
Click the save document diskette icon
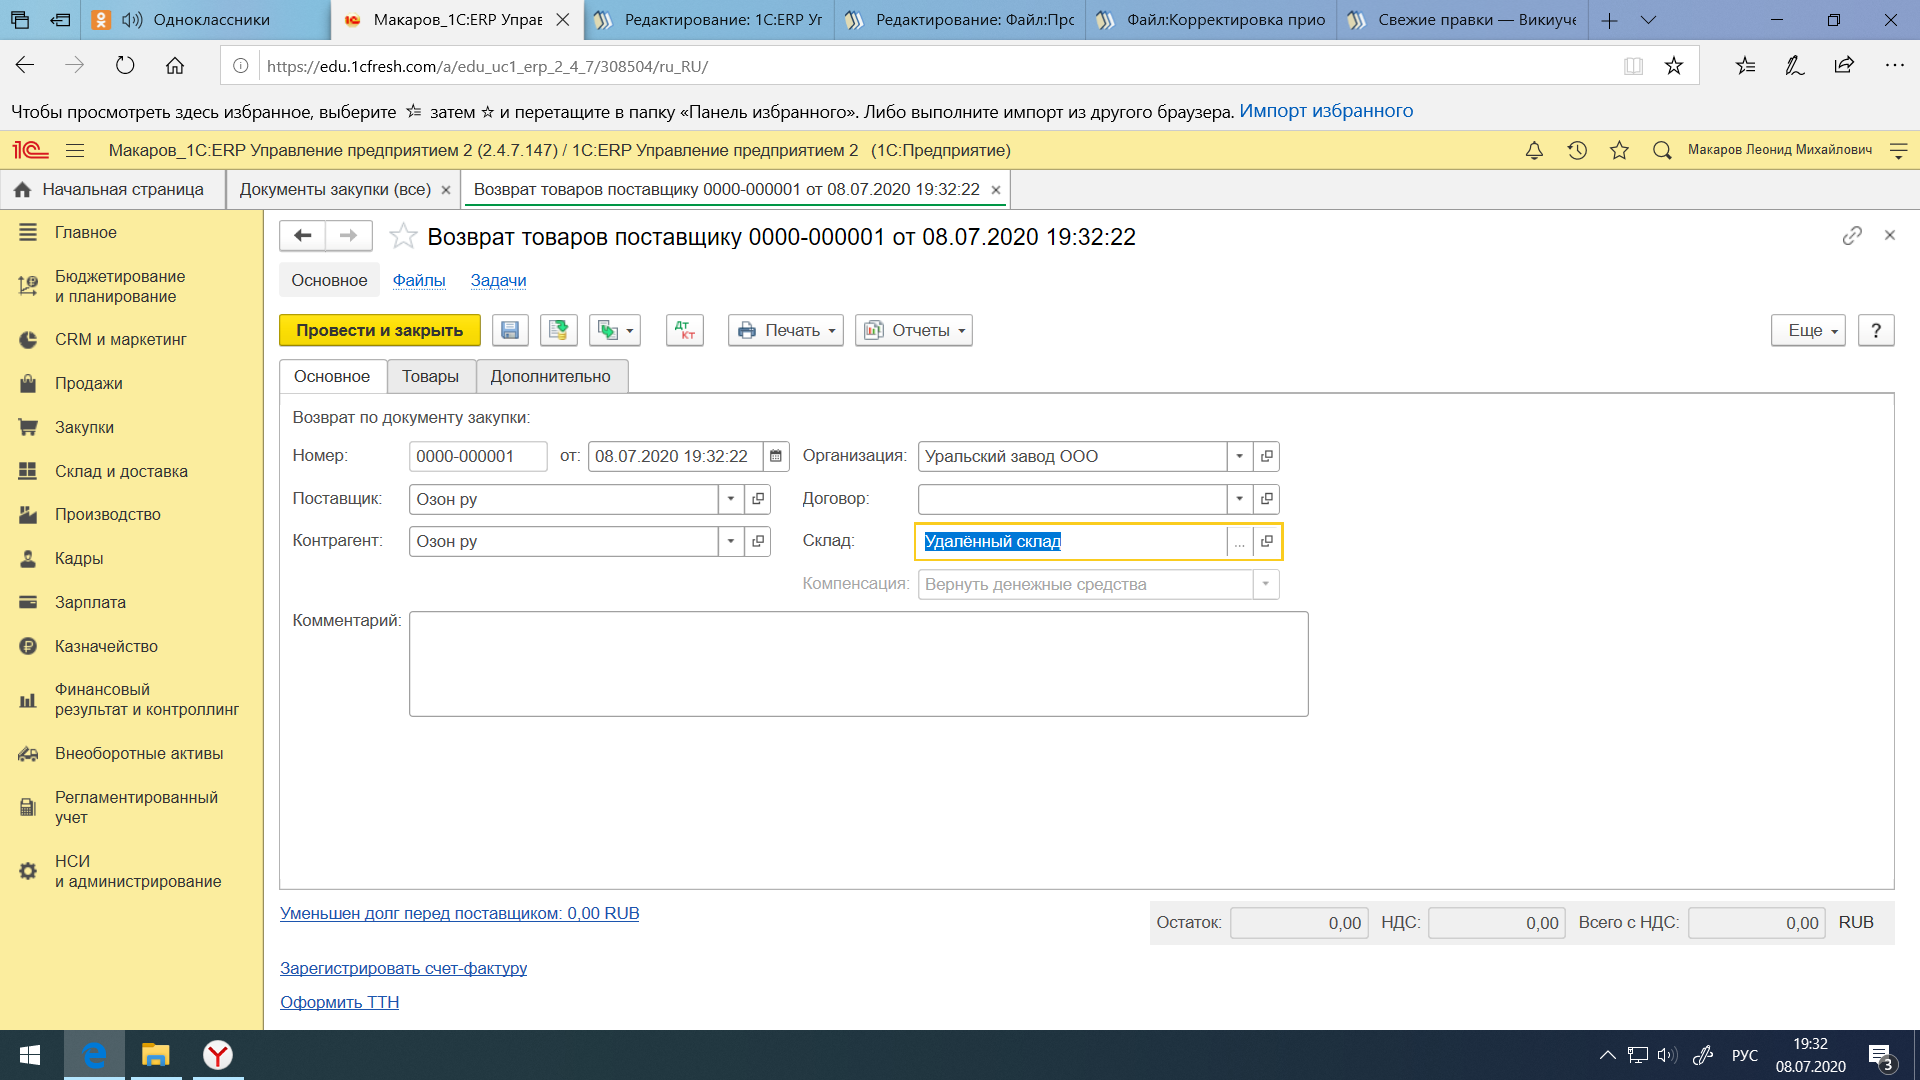510,330
